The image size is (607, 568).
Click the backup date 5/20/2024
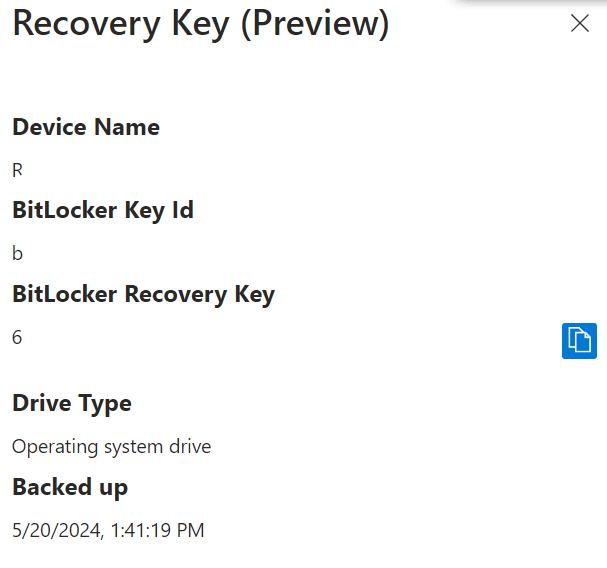click(58, 530)
